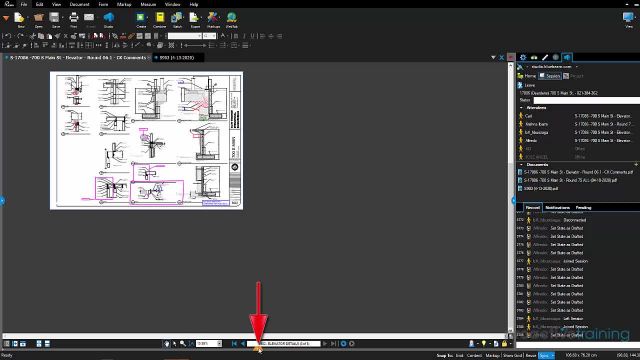
Task: Open the binoculars search tab in right panel
Action: pyautogui.click(x=534, y=57)
